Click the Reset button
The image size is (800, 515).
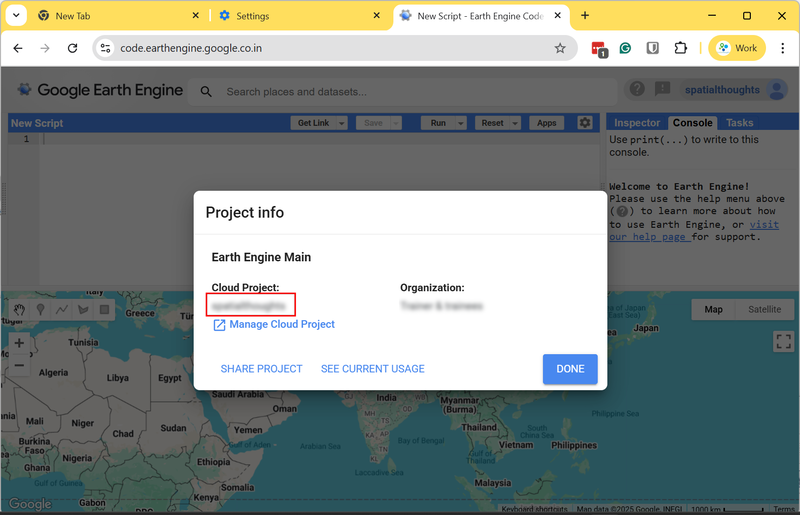492,123
